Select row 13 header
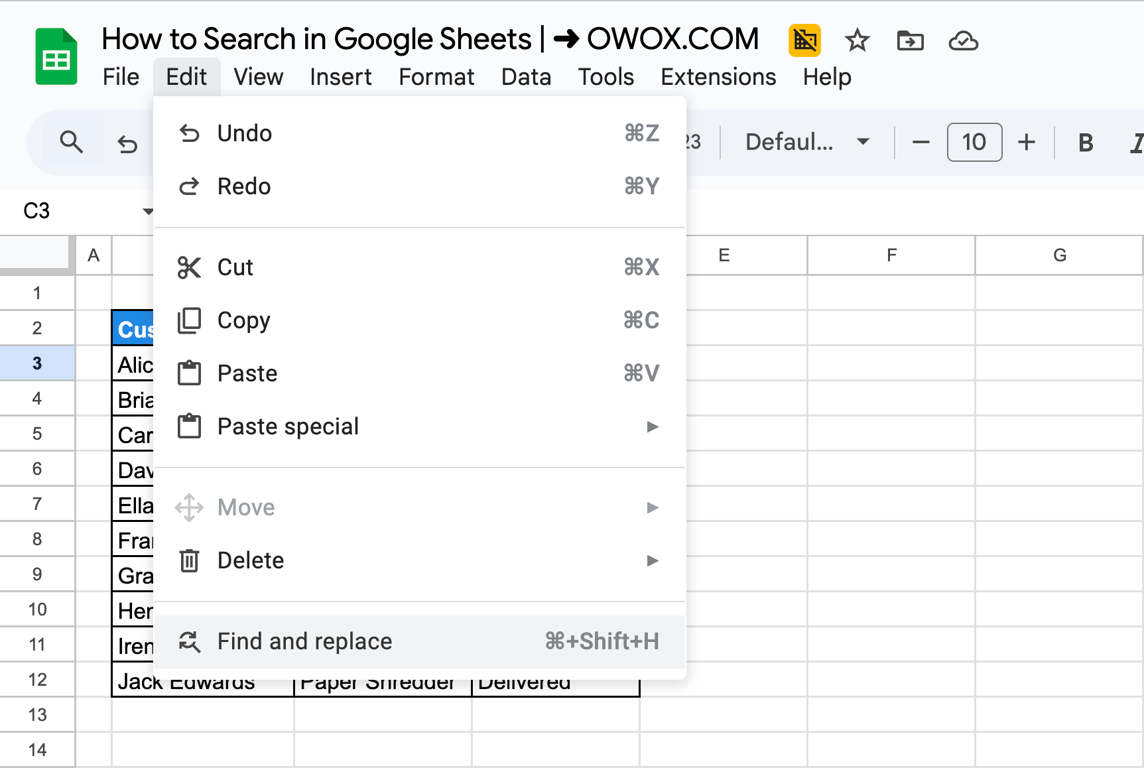Viewport: 1144px width, 768px height. (x=37, y=715)
